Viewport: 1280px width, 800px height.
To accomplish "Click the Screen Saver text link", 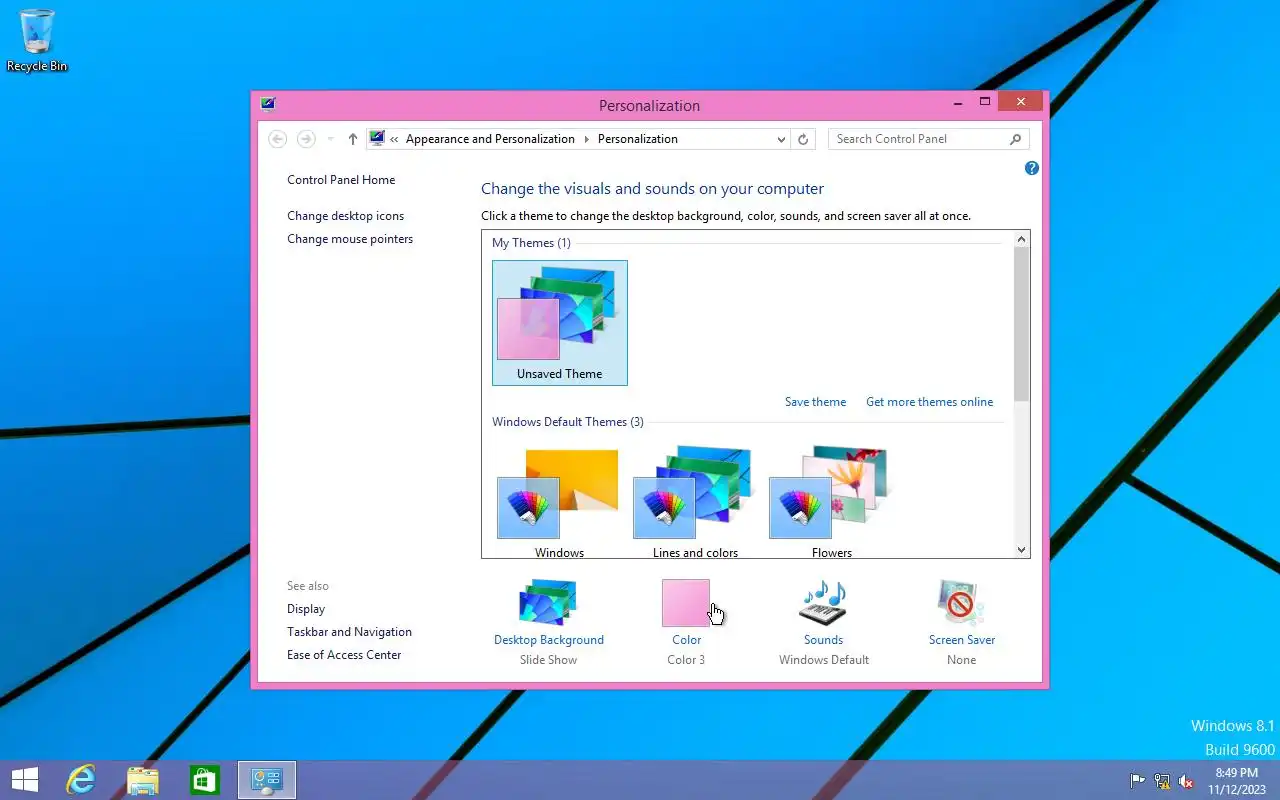I will coord(961,640).
